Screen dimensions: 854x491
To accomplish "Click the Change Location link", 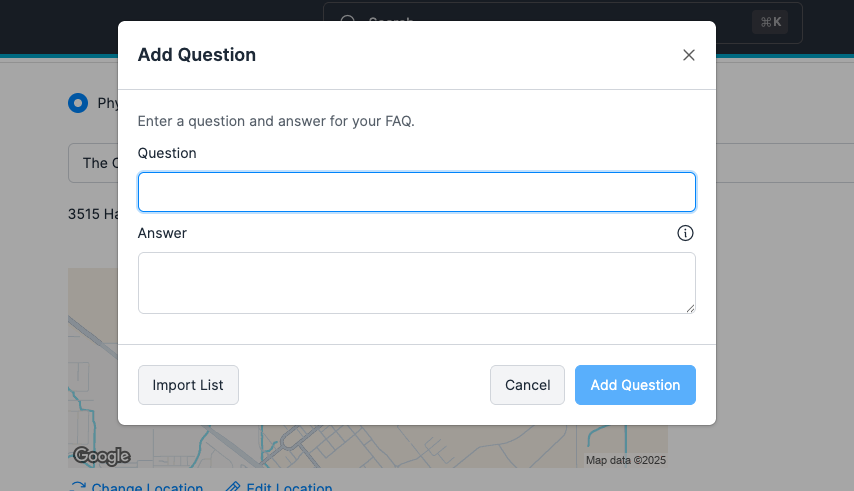I will click(x=147, y=487).
